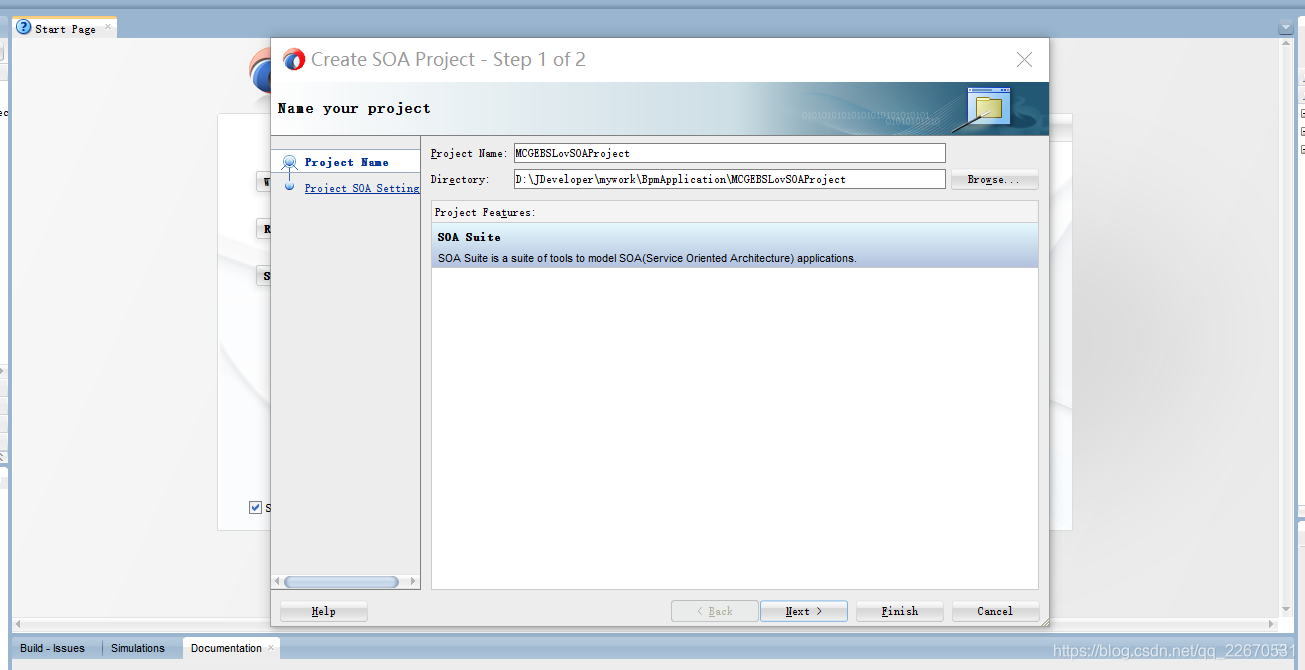Click the Directory path field
Screen dimensions: 1305x670
(728, 179)
